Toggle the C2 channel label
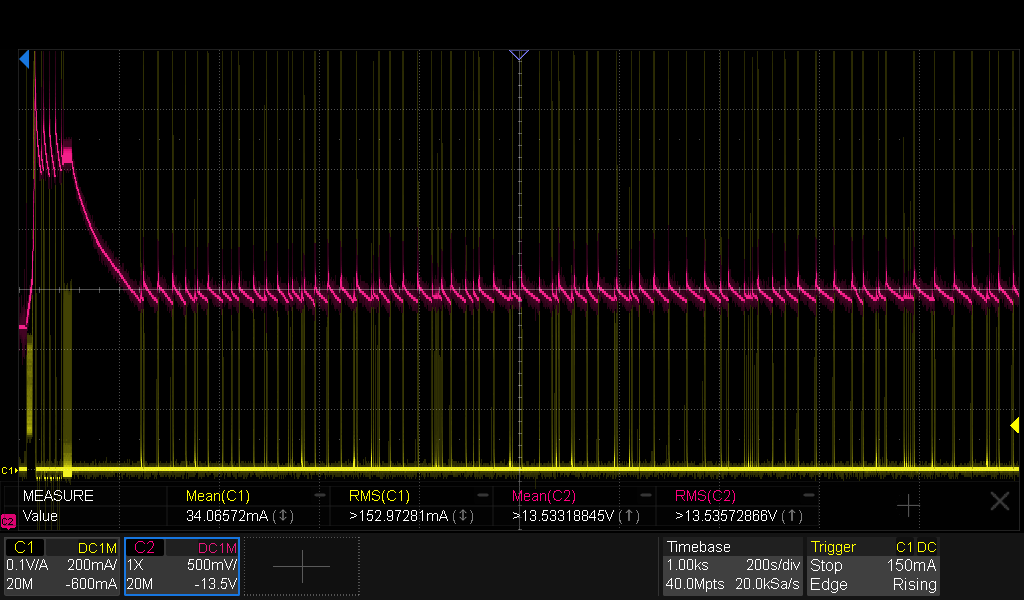Image resolution: width=1024 pixels, height=600 pixels. coord(144,547)
